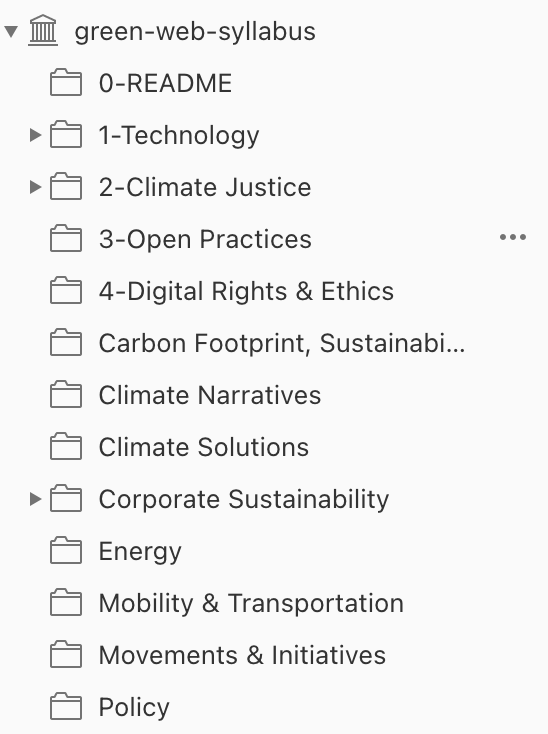548x734 pixels.
Task: Click the Climate Narratives folder icon
Action: click(66, 395)
